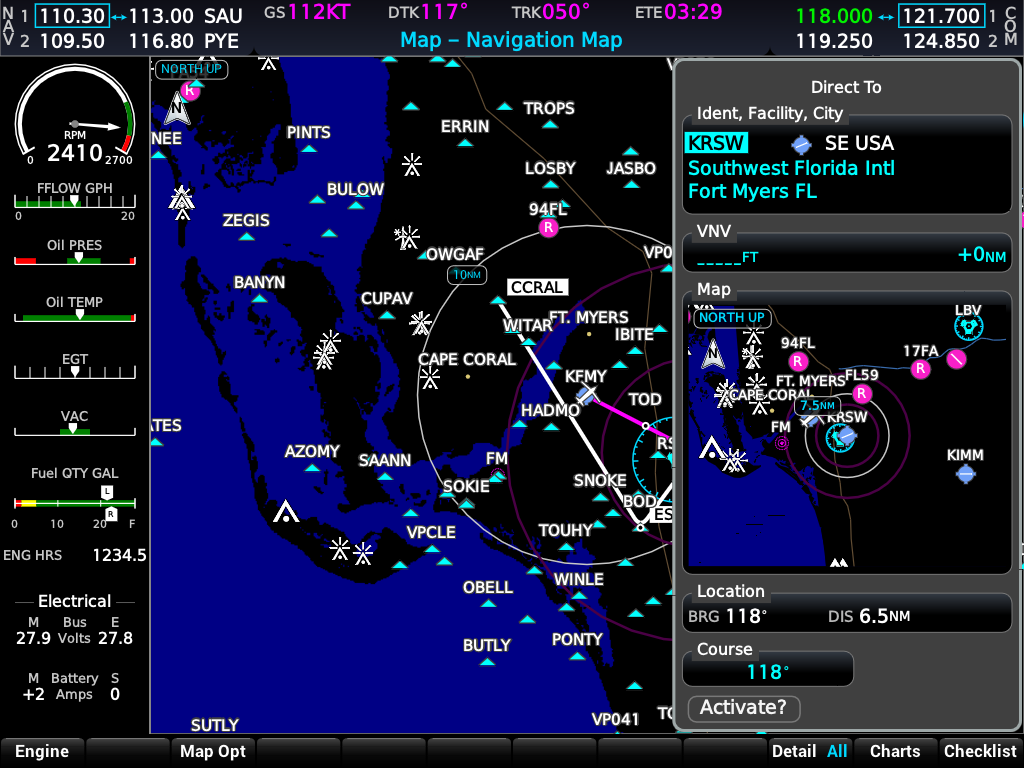Select the 94FL icon in Direct To map
The image size is (1024, 768).
[797, 361]
